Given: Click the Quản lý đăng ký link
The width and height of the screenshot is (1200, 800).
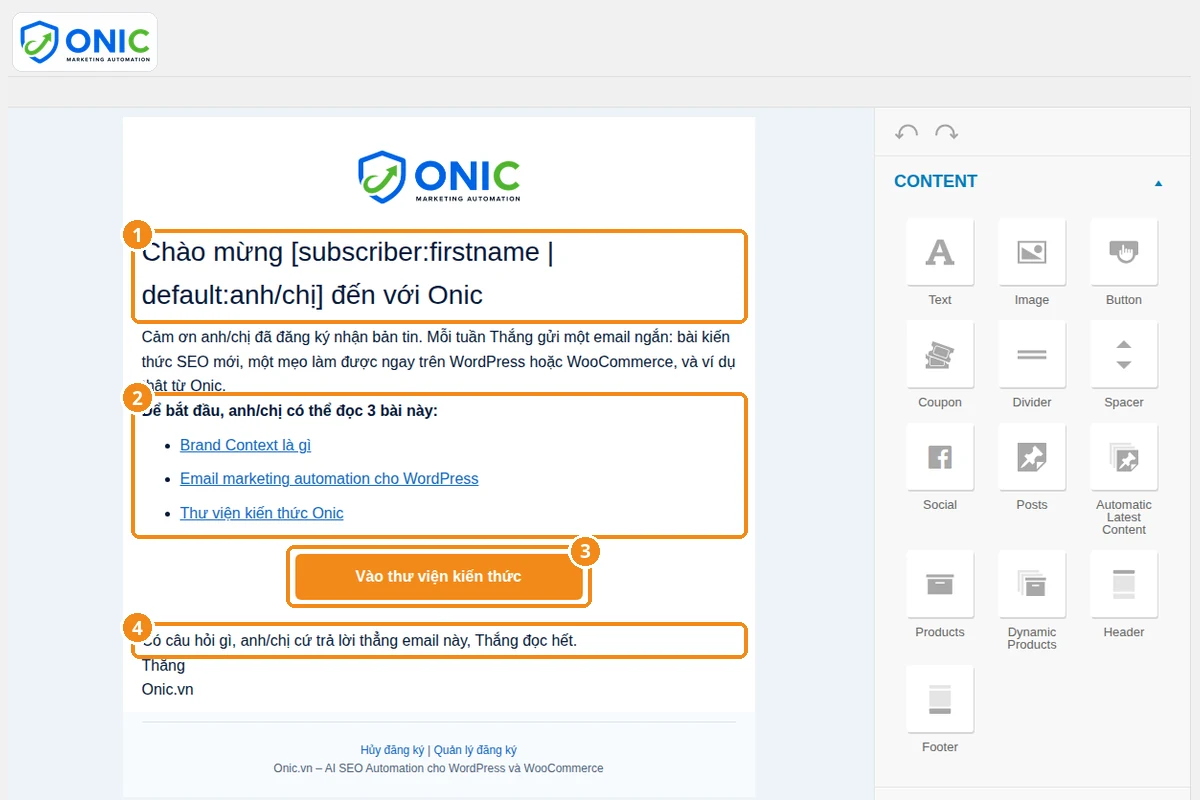Looking at the screenshot, I should [475, 750].
